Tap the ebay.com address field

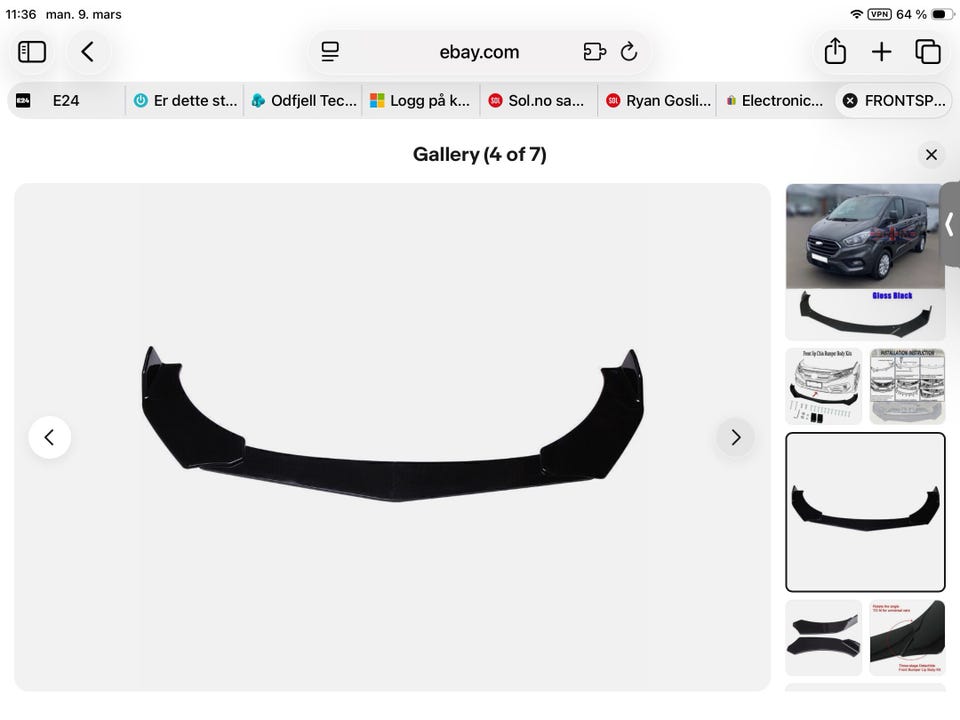[x=479, y=52]
